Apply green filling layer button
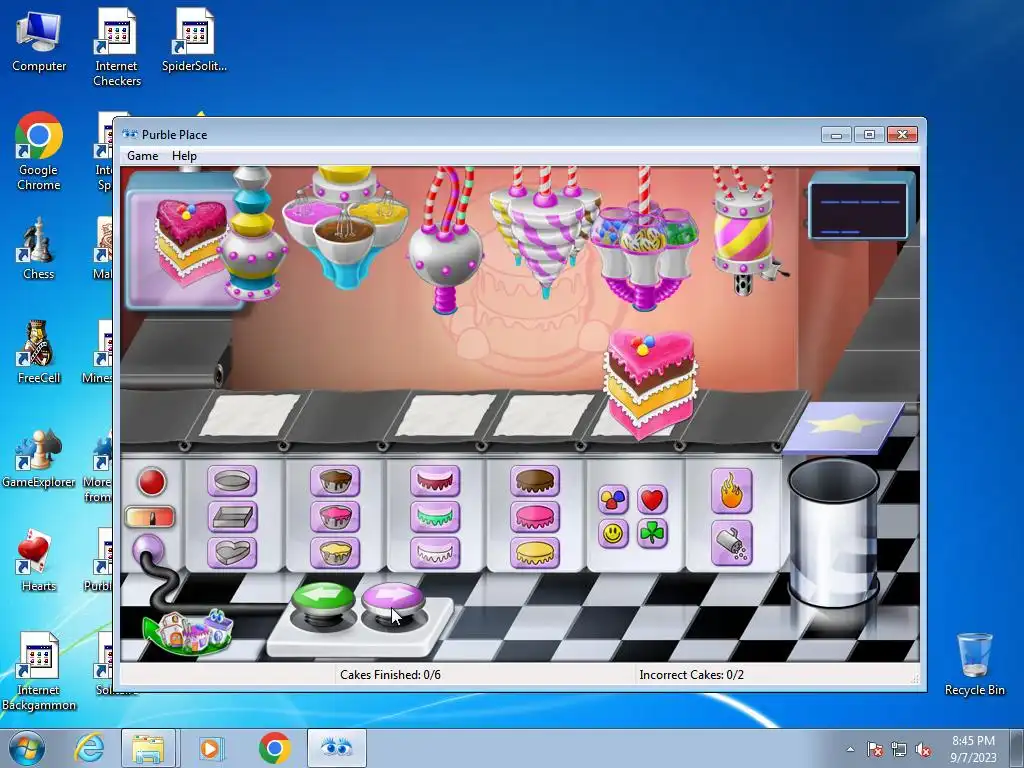The width and height of the screenshot is (1024, 768). click(435, 517)
